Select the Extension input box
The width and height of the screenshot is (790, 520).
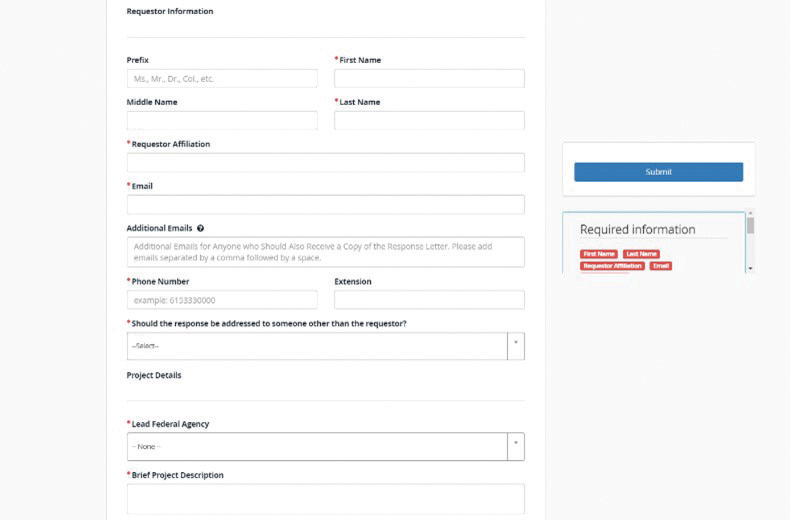(429, 300)
